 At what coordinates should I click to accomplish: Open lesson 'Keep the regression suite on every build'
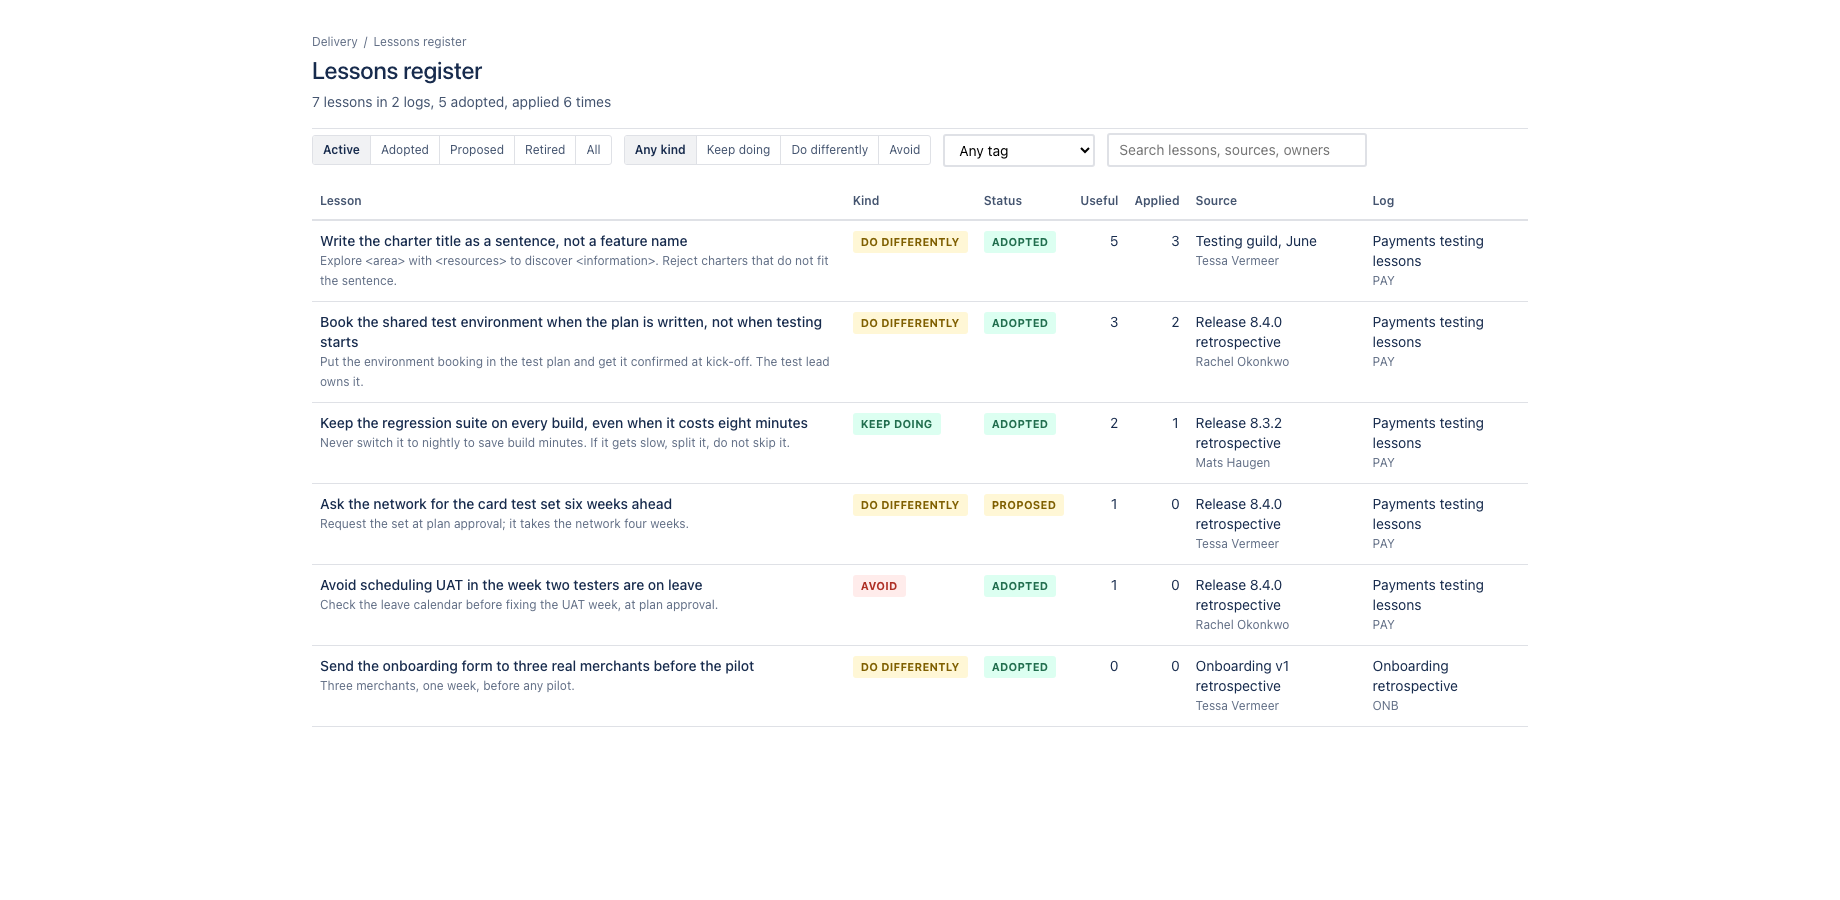564,423
